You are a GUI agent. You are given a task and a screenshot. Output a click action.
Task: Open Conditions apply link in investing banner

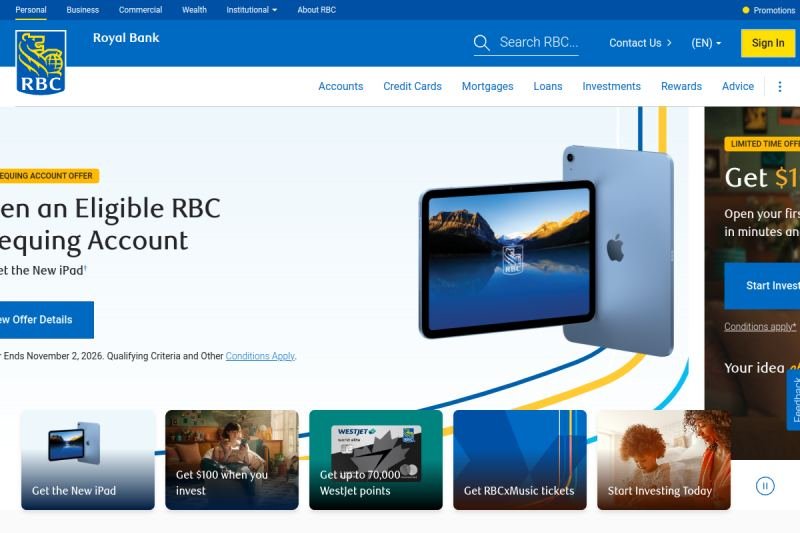click(x=760, y=326)
